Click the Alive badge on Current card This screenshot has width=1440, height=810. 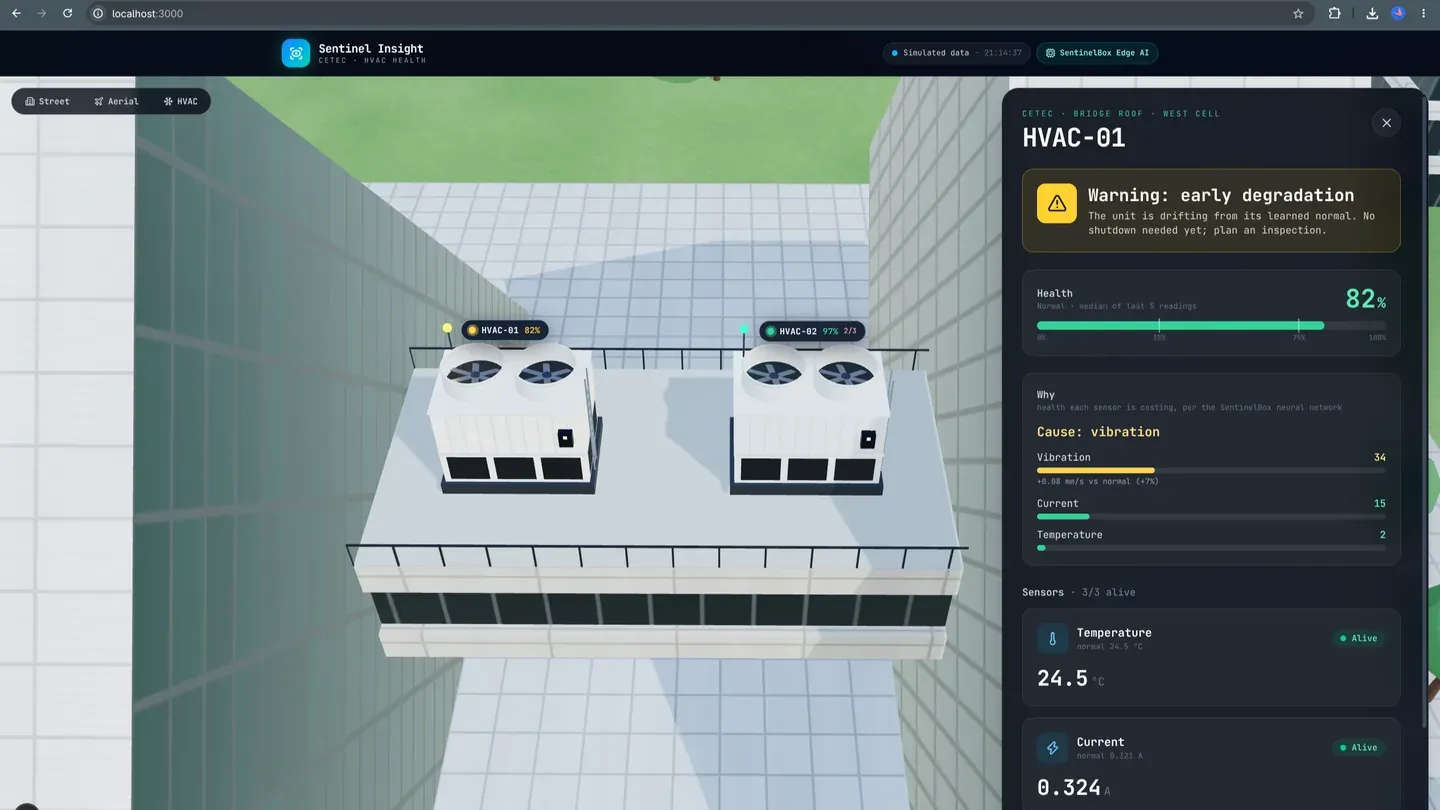[x=1358, y=747]
